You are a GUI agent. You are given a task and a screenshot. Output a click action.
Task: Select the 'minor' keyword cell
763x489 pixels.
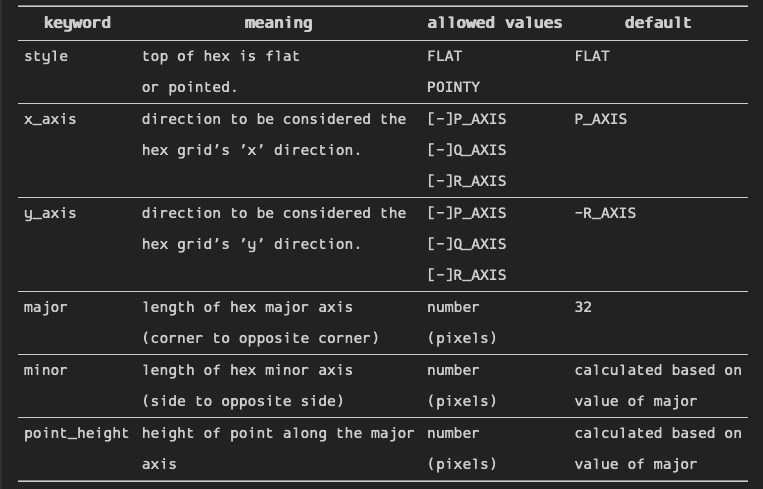click(46, 371)
